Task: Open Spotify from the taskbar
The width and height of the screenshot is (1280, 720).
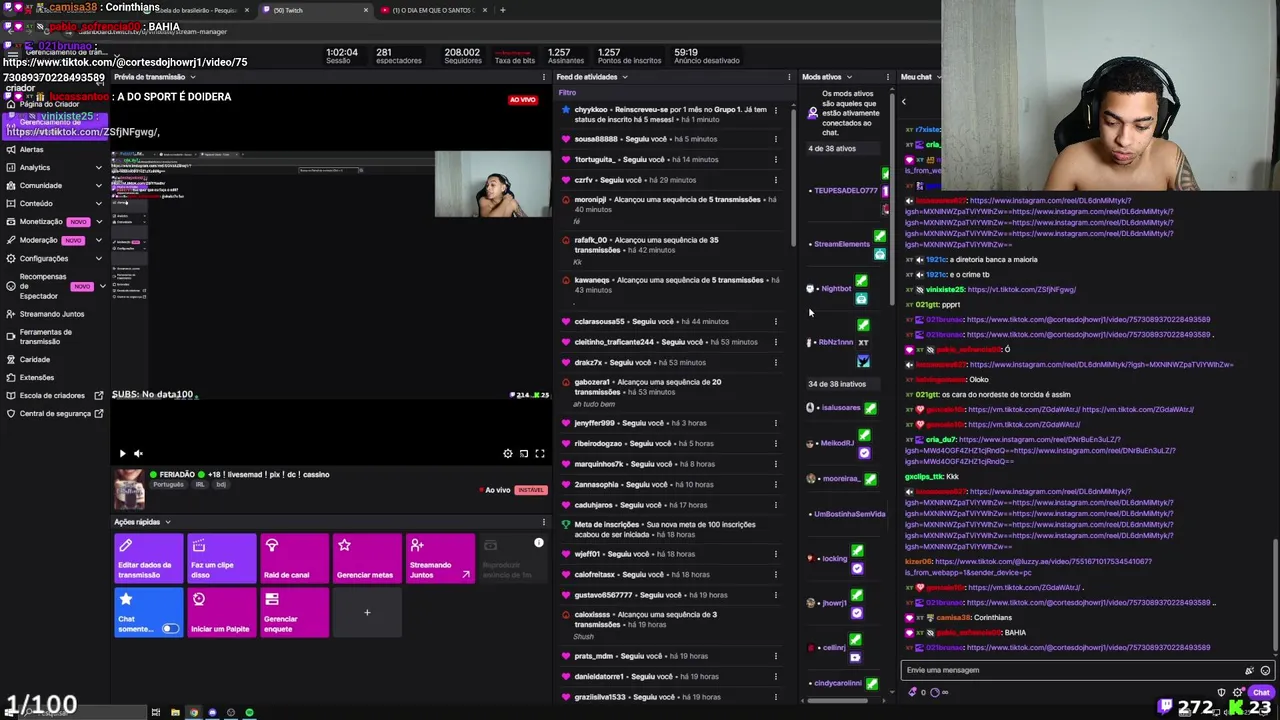Action: pos(249,712)
